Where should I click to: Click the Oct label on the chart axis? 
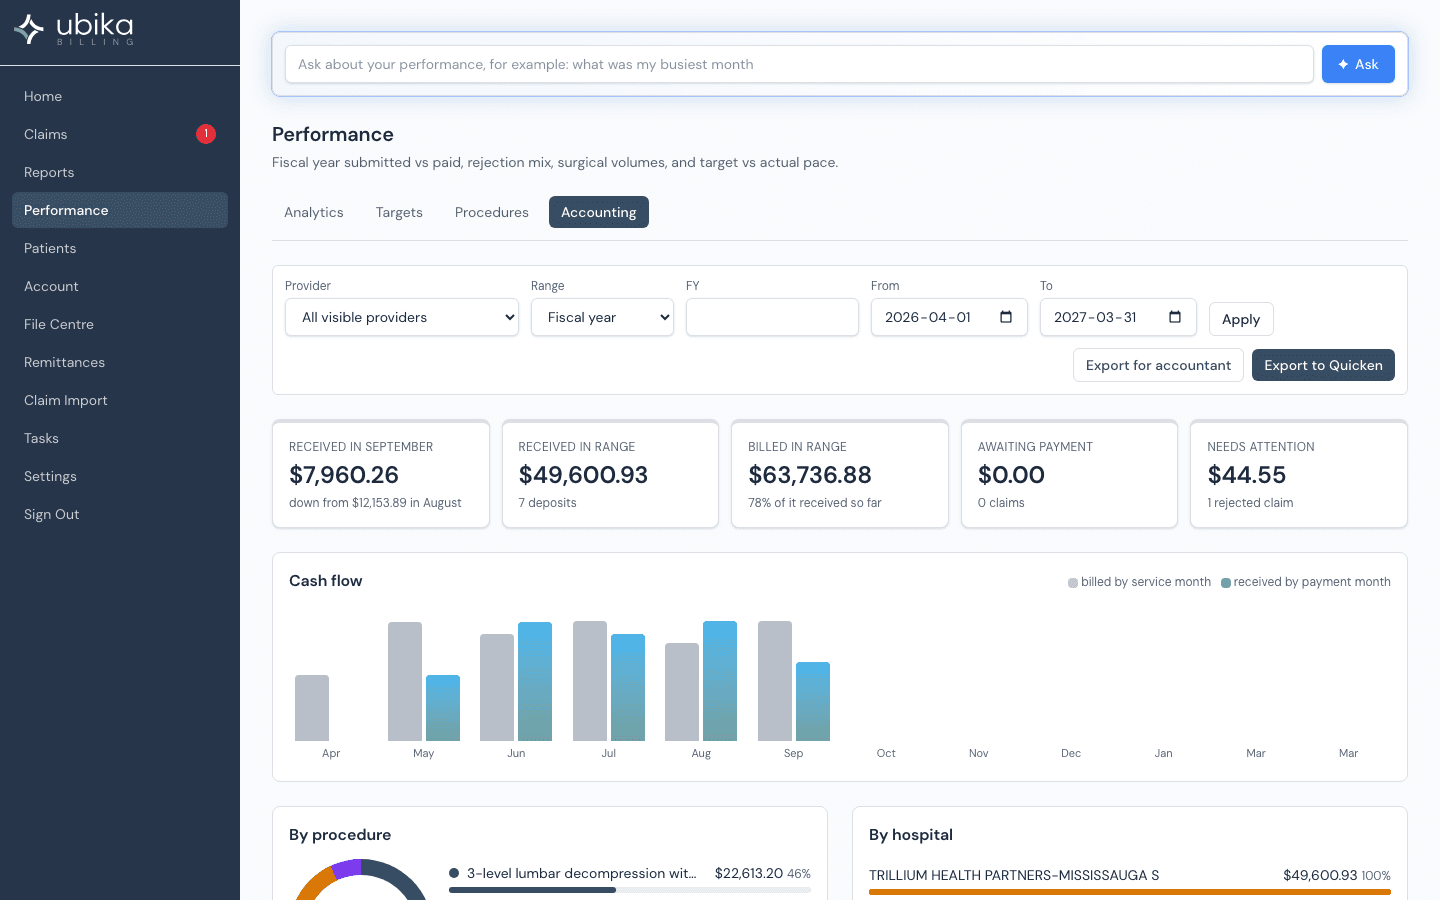(x=886, y=753)
